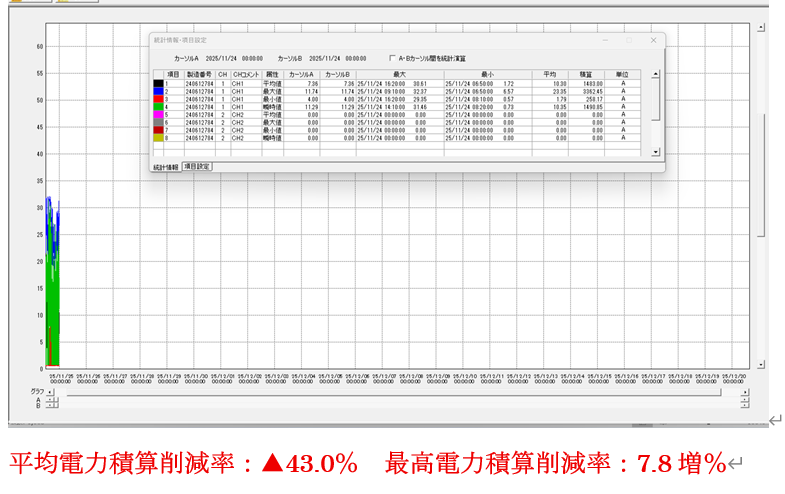
Task: Open the 項目設定 tab
Action: pos(196,166)
